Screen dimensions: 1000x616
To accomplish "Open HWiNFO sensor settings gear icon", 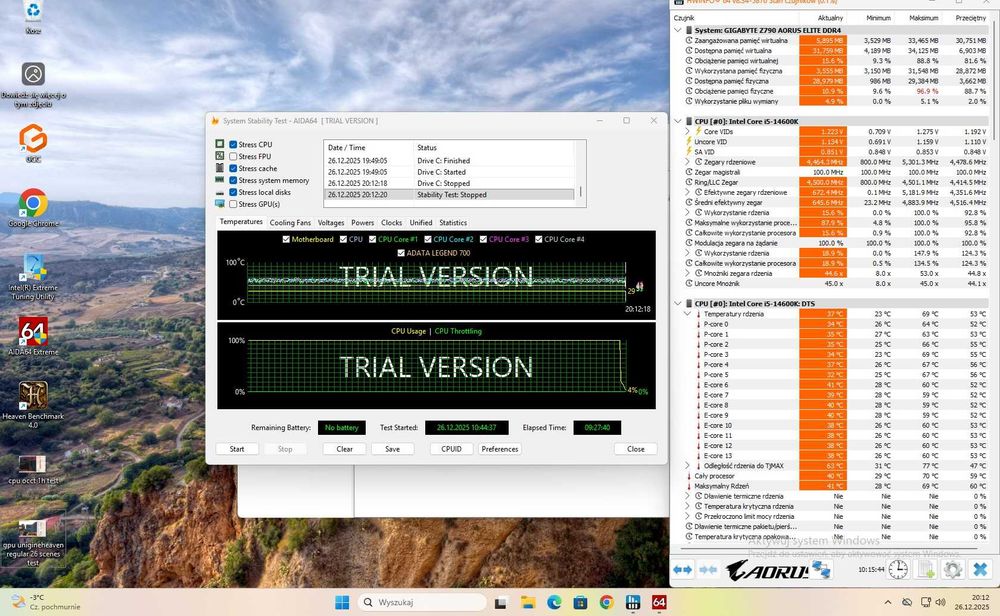I will point(953,569).
